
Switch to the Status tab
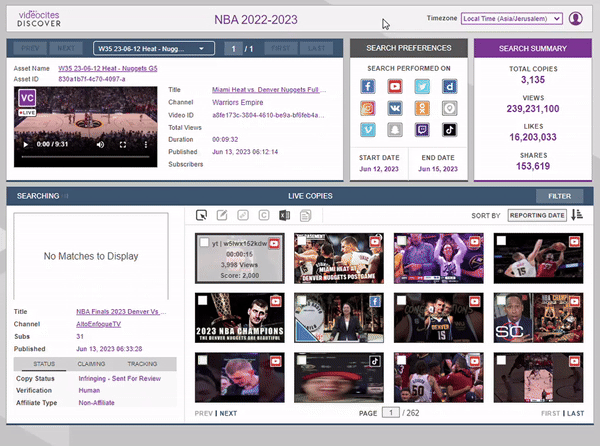[44, 364]
